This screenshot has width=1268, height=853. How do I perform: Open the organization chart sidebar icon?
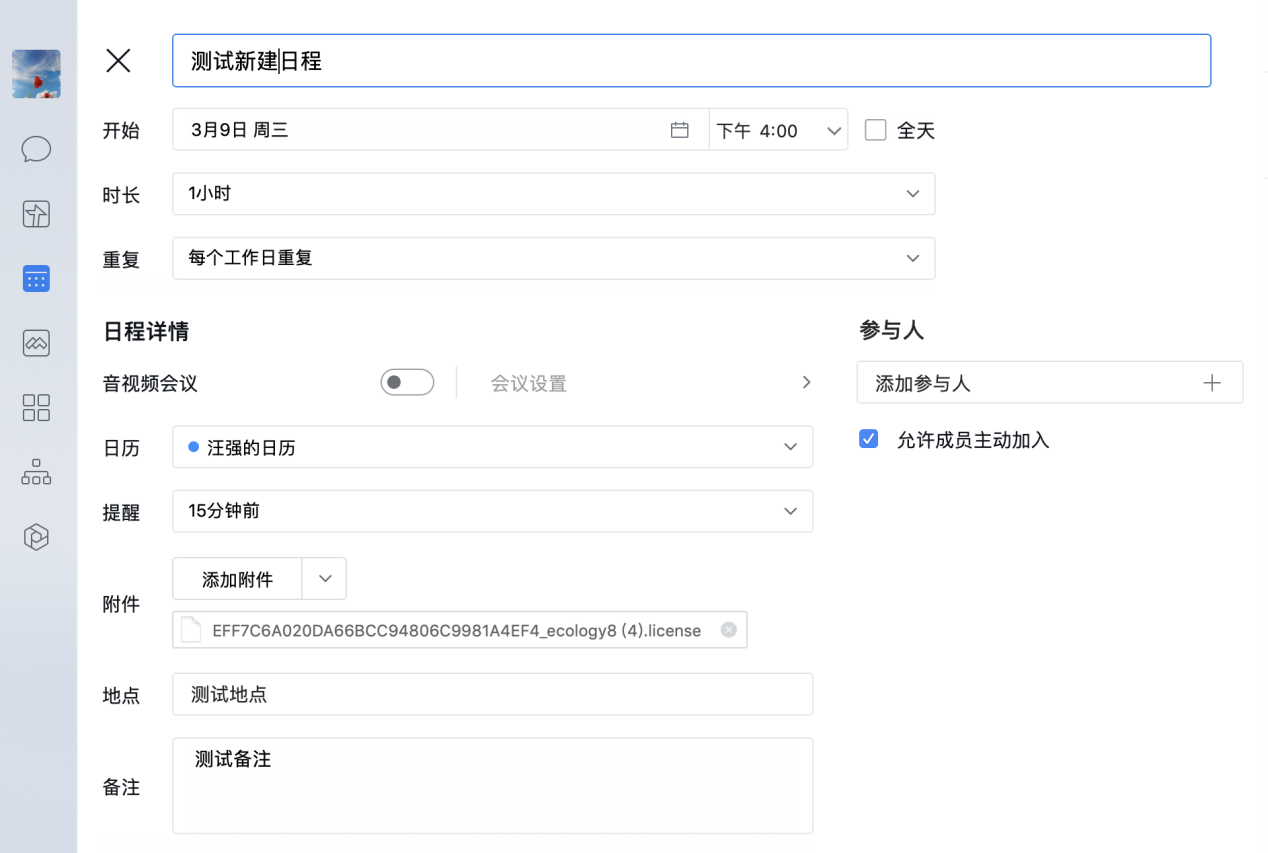click(x=36, y=472)
